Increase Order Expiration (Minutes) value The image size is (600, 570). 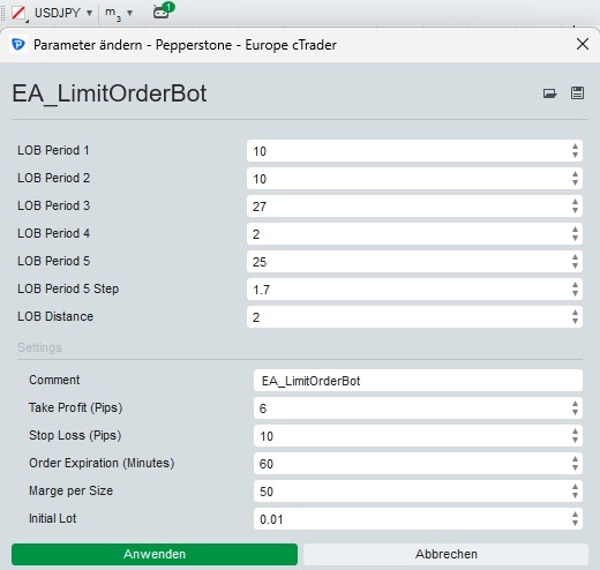point(575,459)
